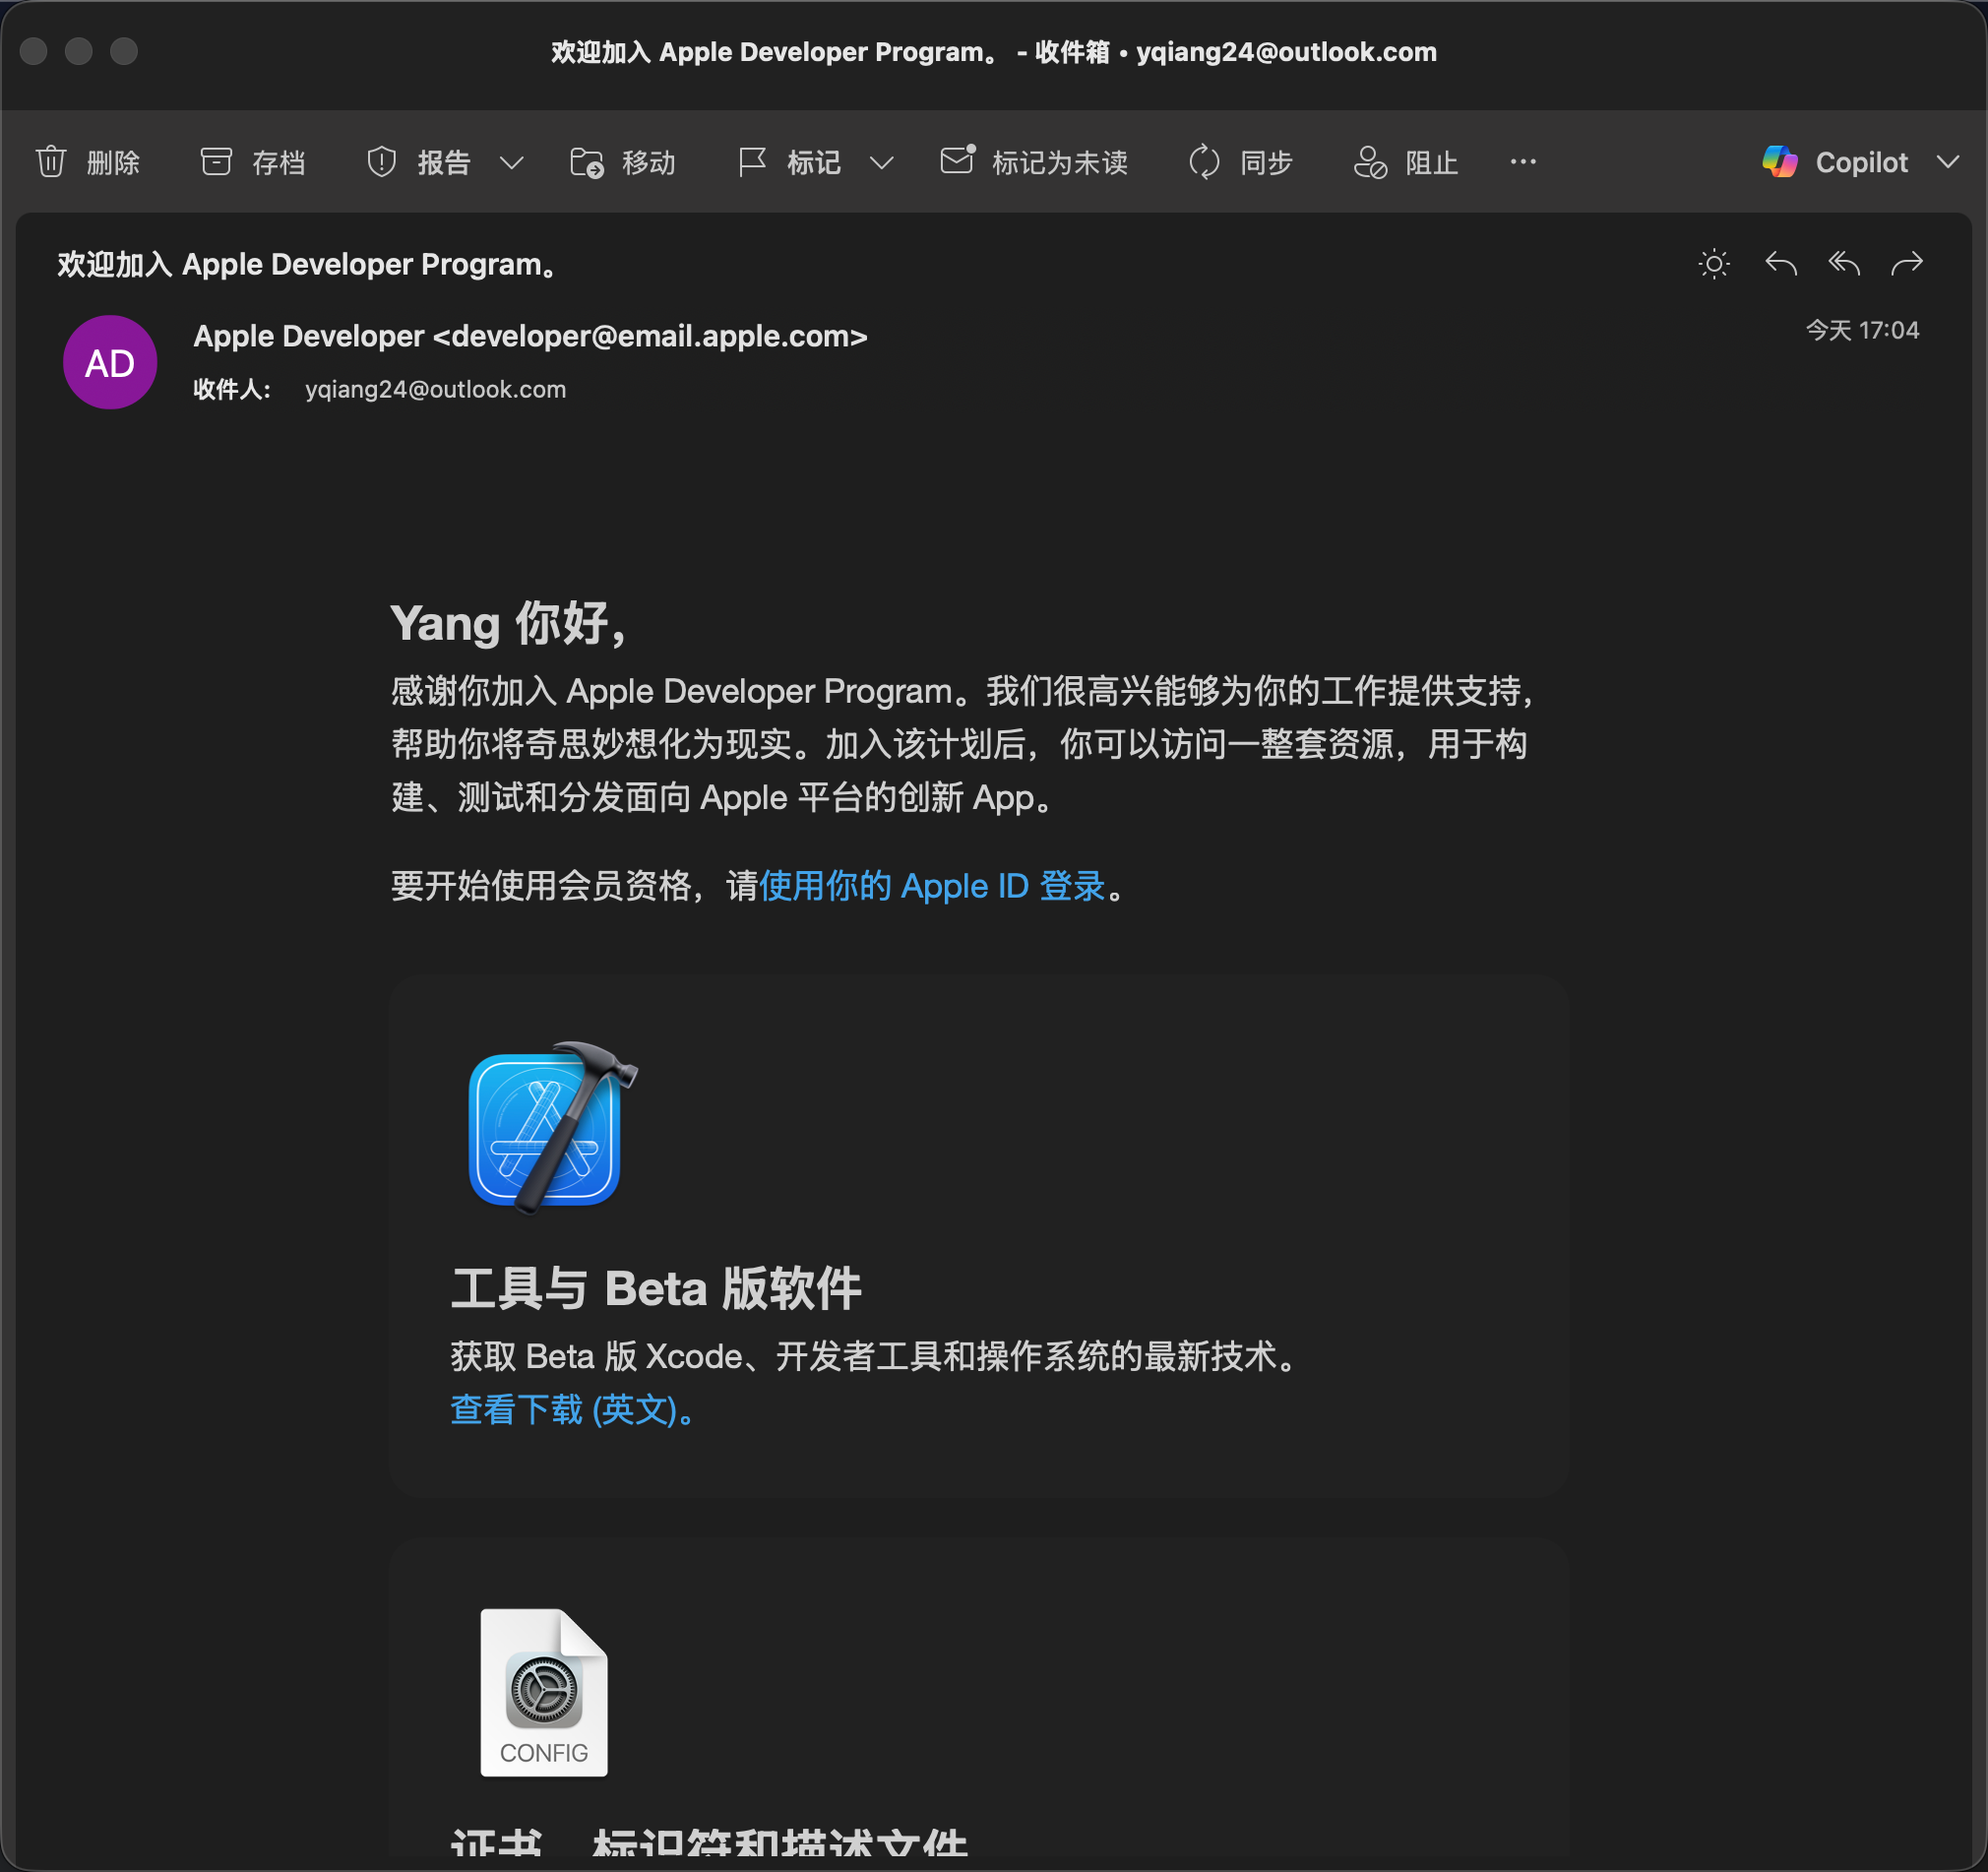Screen dimensions: 1988x1872
Task: Click the 存档 label in toolbar
Action: tap(279, 163)
